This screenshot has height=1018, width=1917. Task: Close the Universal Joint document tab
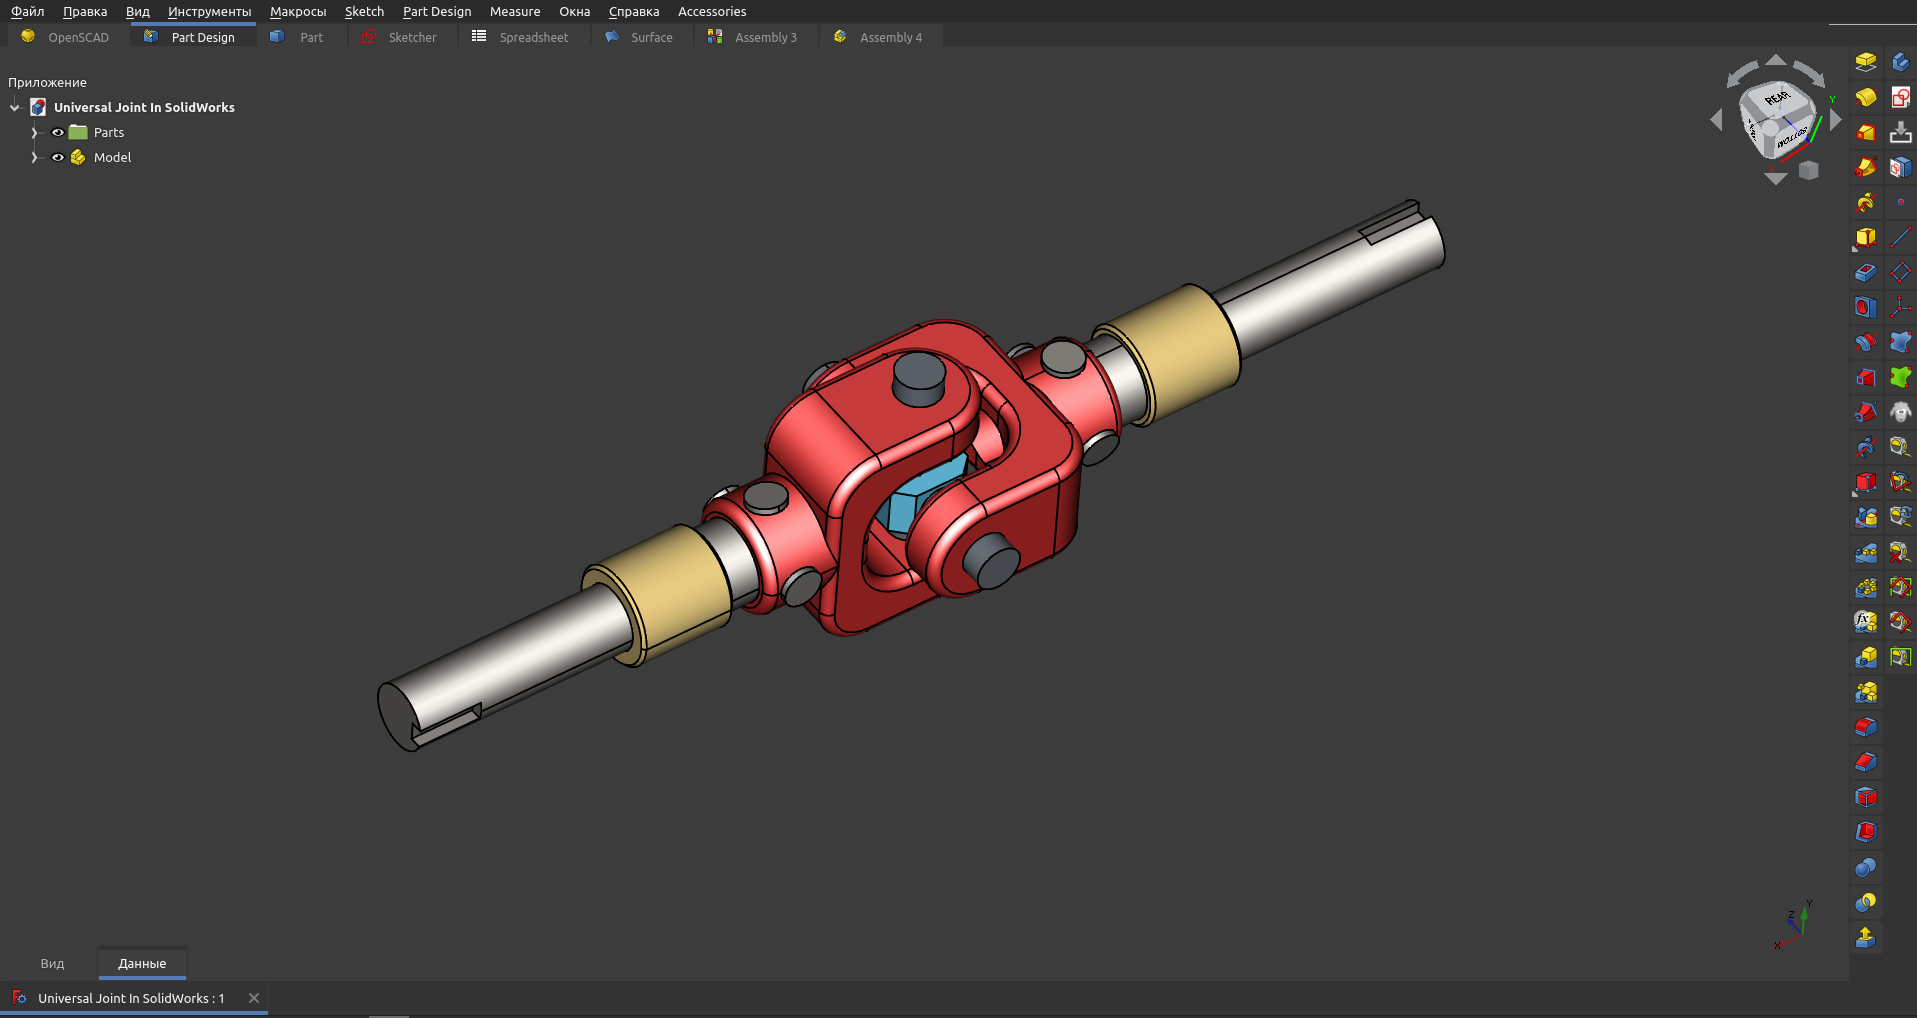(254, 998)
